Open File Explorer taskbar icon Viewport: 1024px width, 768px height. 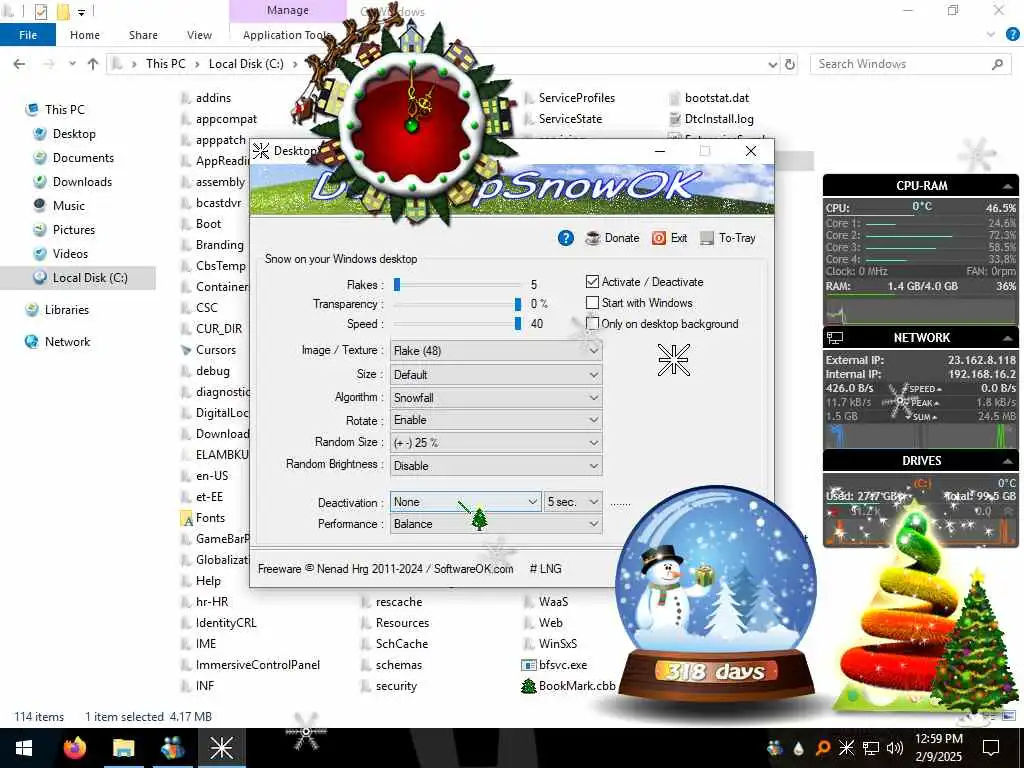tap(123, 748)
